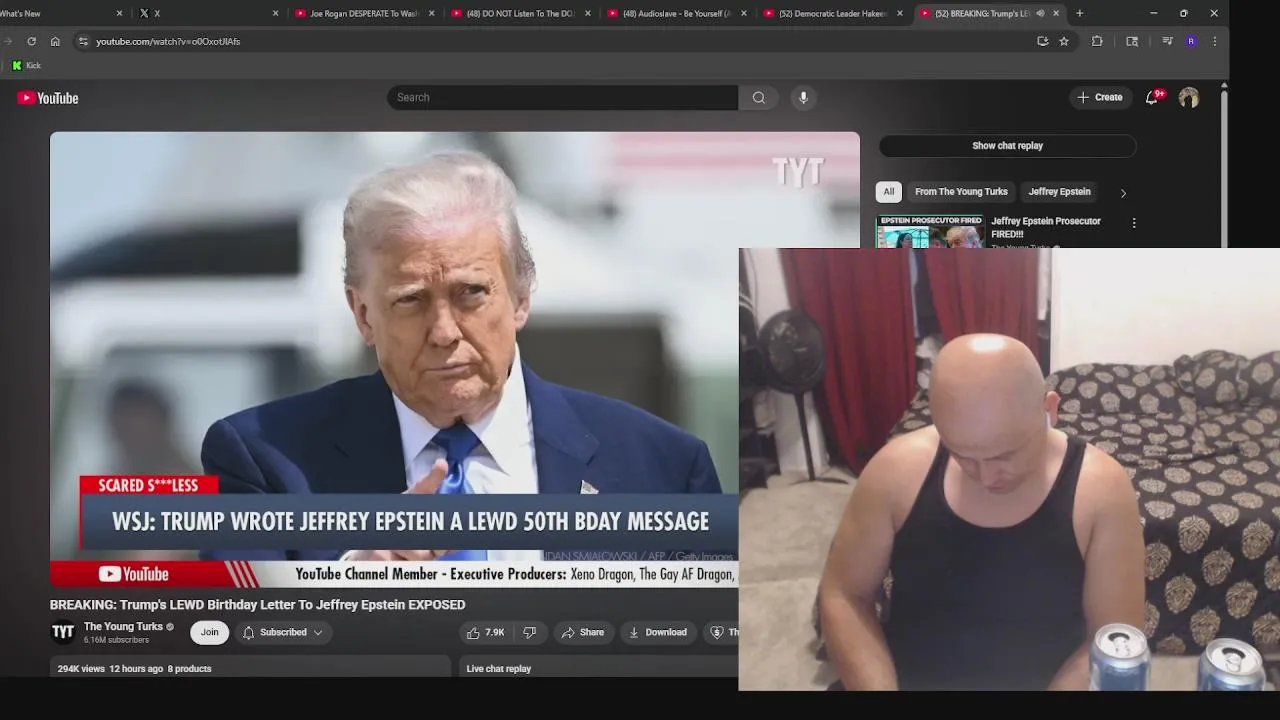Open the Kick bookmark

(x=26, y=65)
